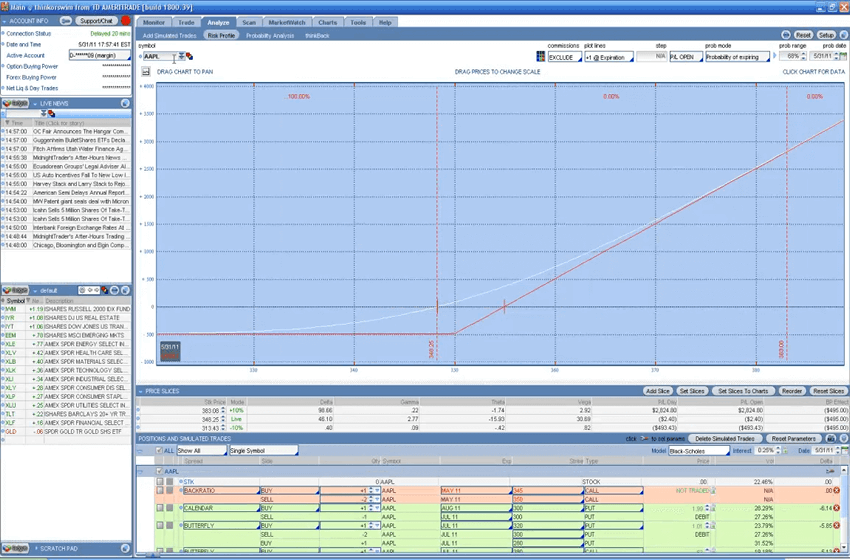Remove the first BUTTERFLY trade with red X
850x560 pixels.
coord(836,525)
